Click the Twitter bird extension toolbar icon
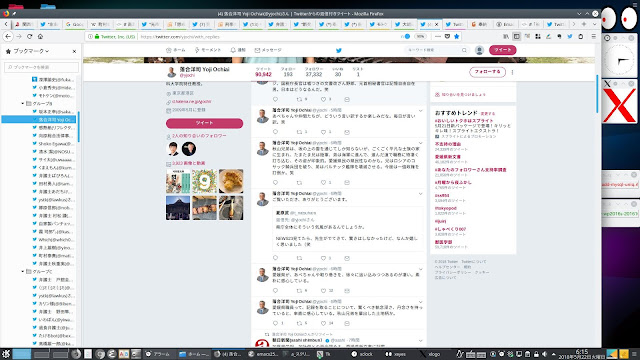Screen dimensions: 640x360 coord(570,36)
